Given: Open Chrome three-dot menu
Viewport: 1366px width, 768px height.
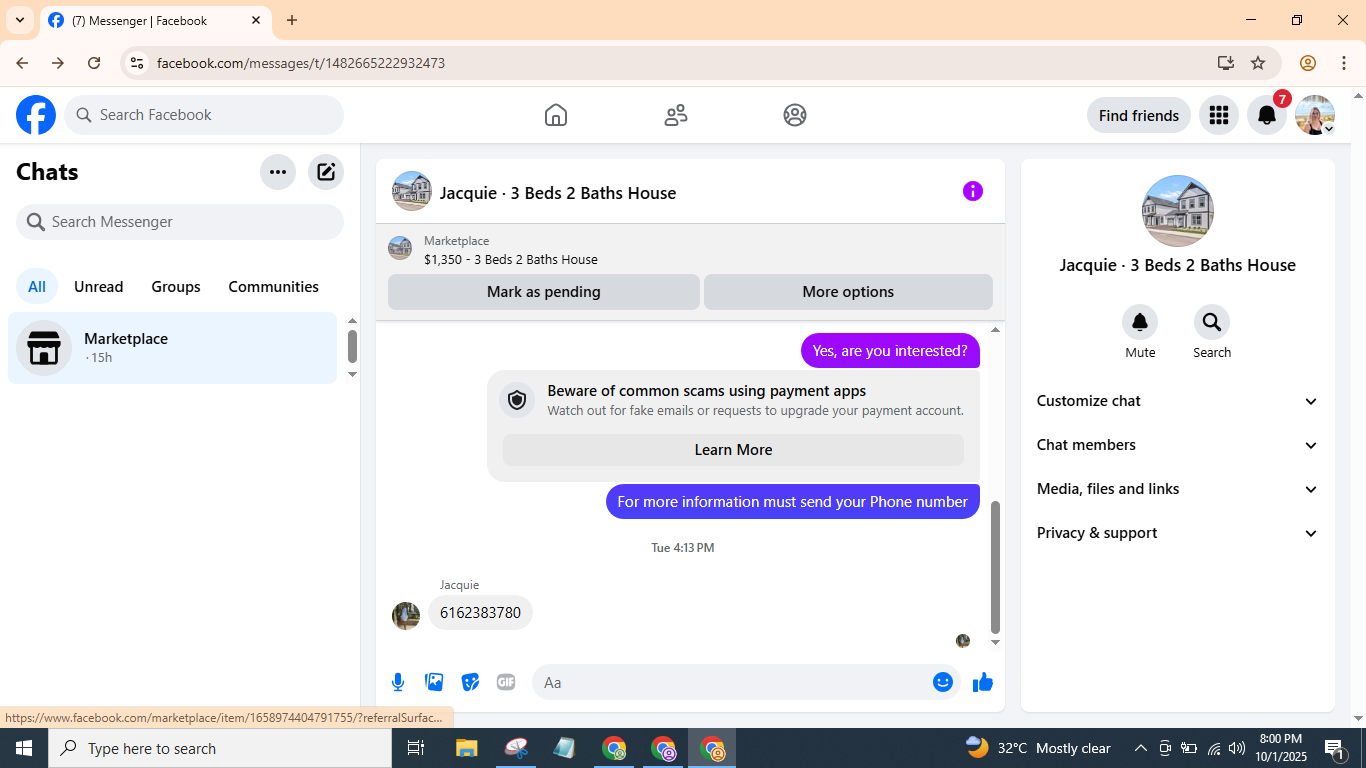Looking at the screenshot, I should pyautogui.click(x=1344, y=63).
